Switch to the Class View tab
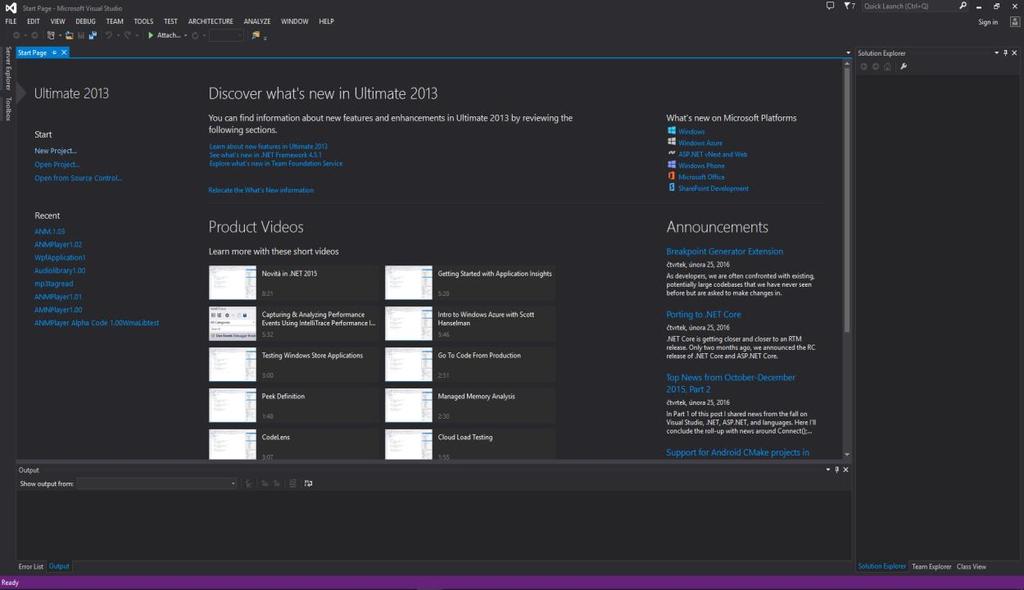The image size is (1024, 590). tap(971, 566)
